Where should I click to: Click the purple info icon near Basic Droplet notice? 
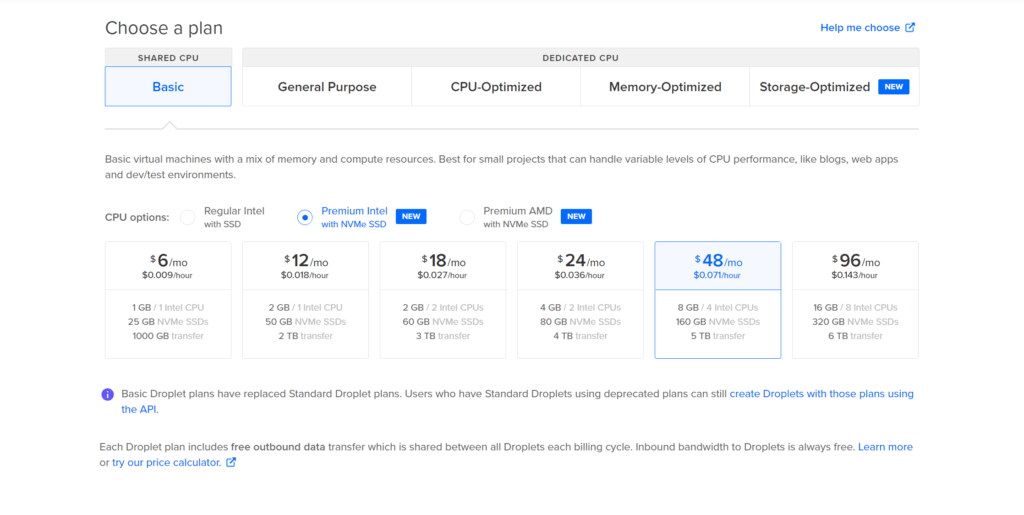click(108, 394)
